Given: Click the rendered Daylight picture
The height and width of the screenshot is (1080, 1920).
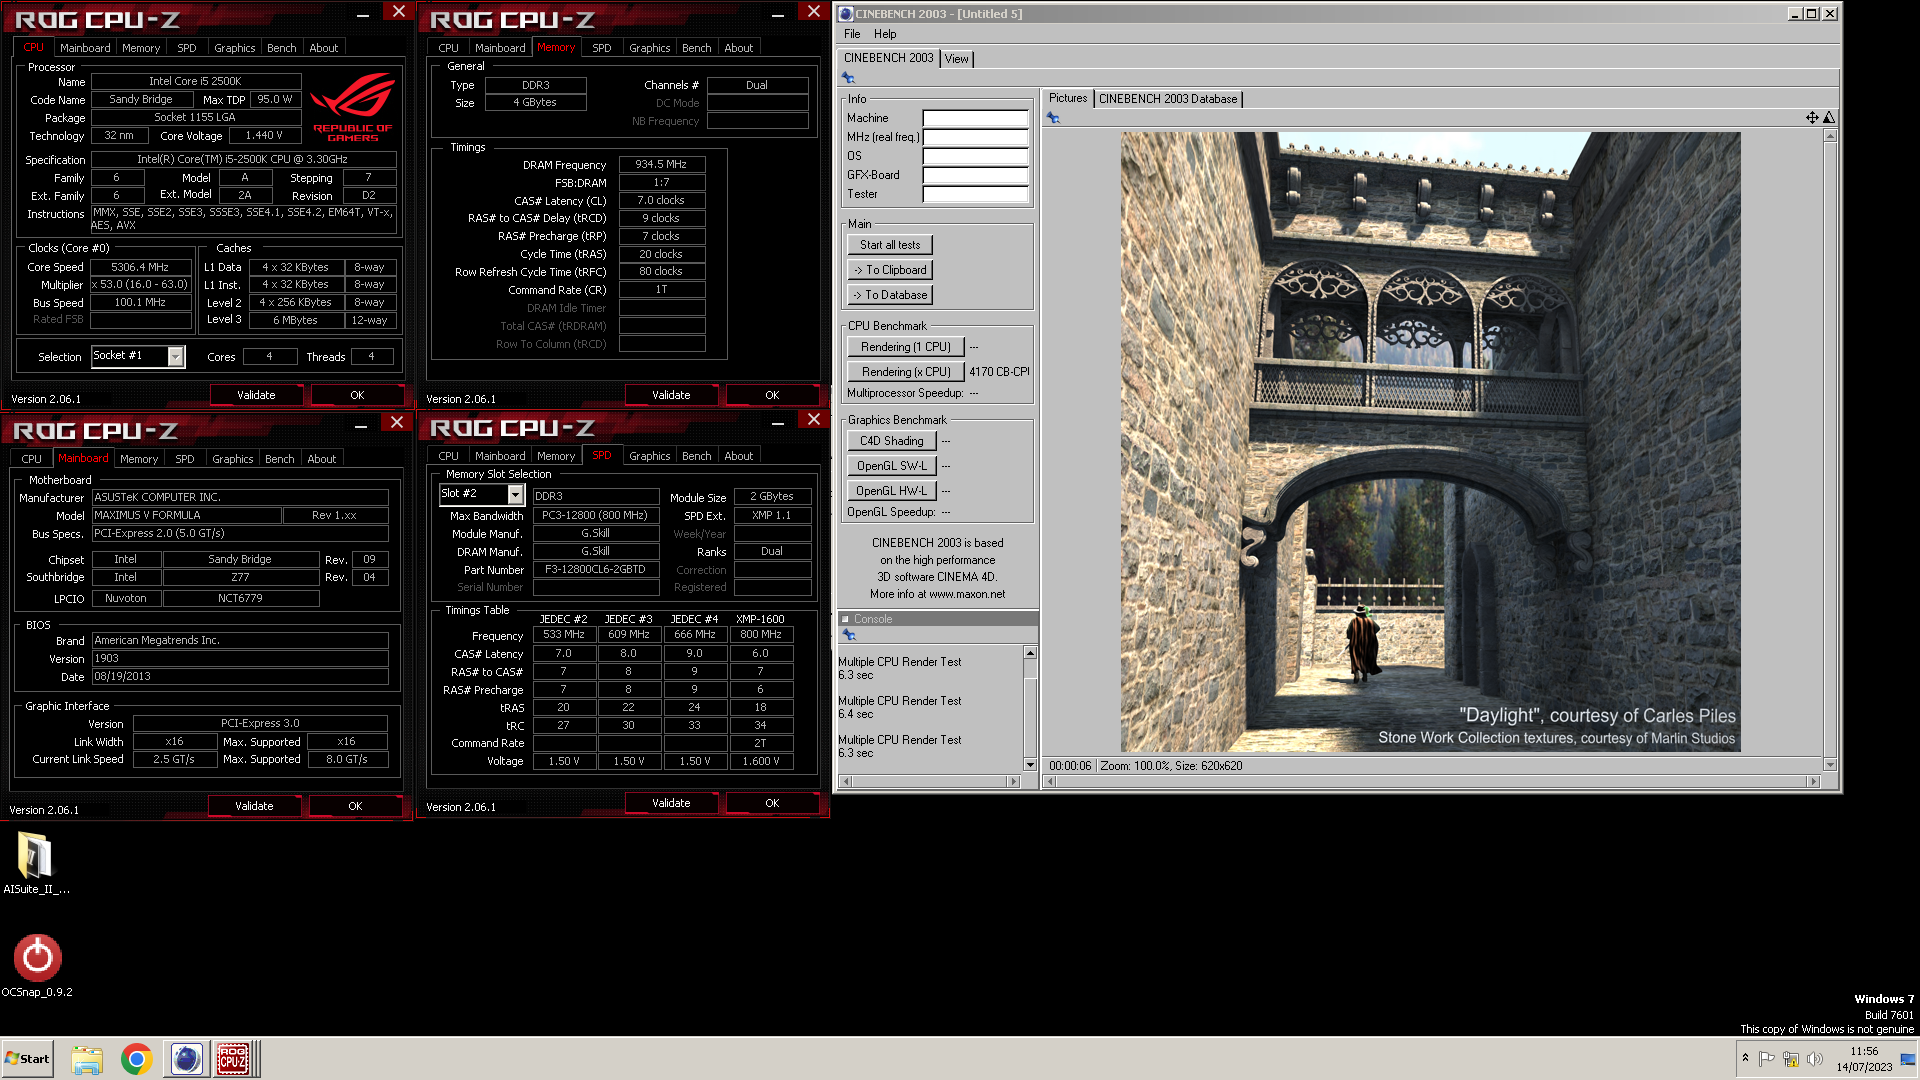Looking at the screenshot, I should tap(1430, 442).
